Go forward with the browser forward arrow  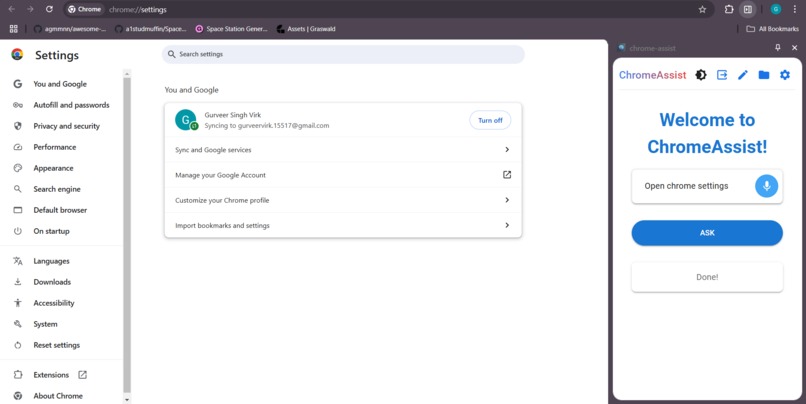30,9
